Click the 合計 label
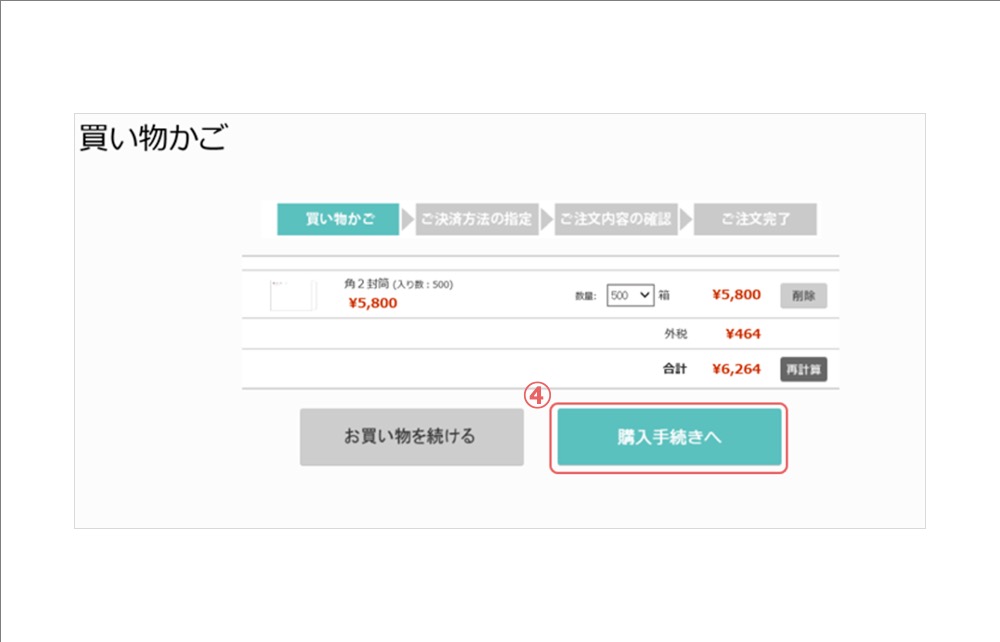The height and width of the screenshot is (642, 1000). click(x=675, y=368)
